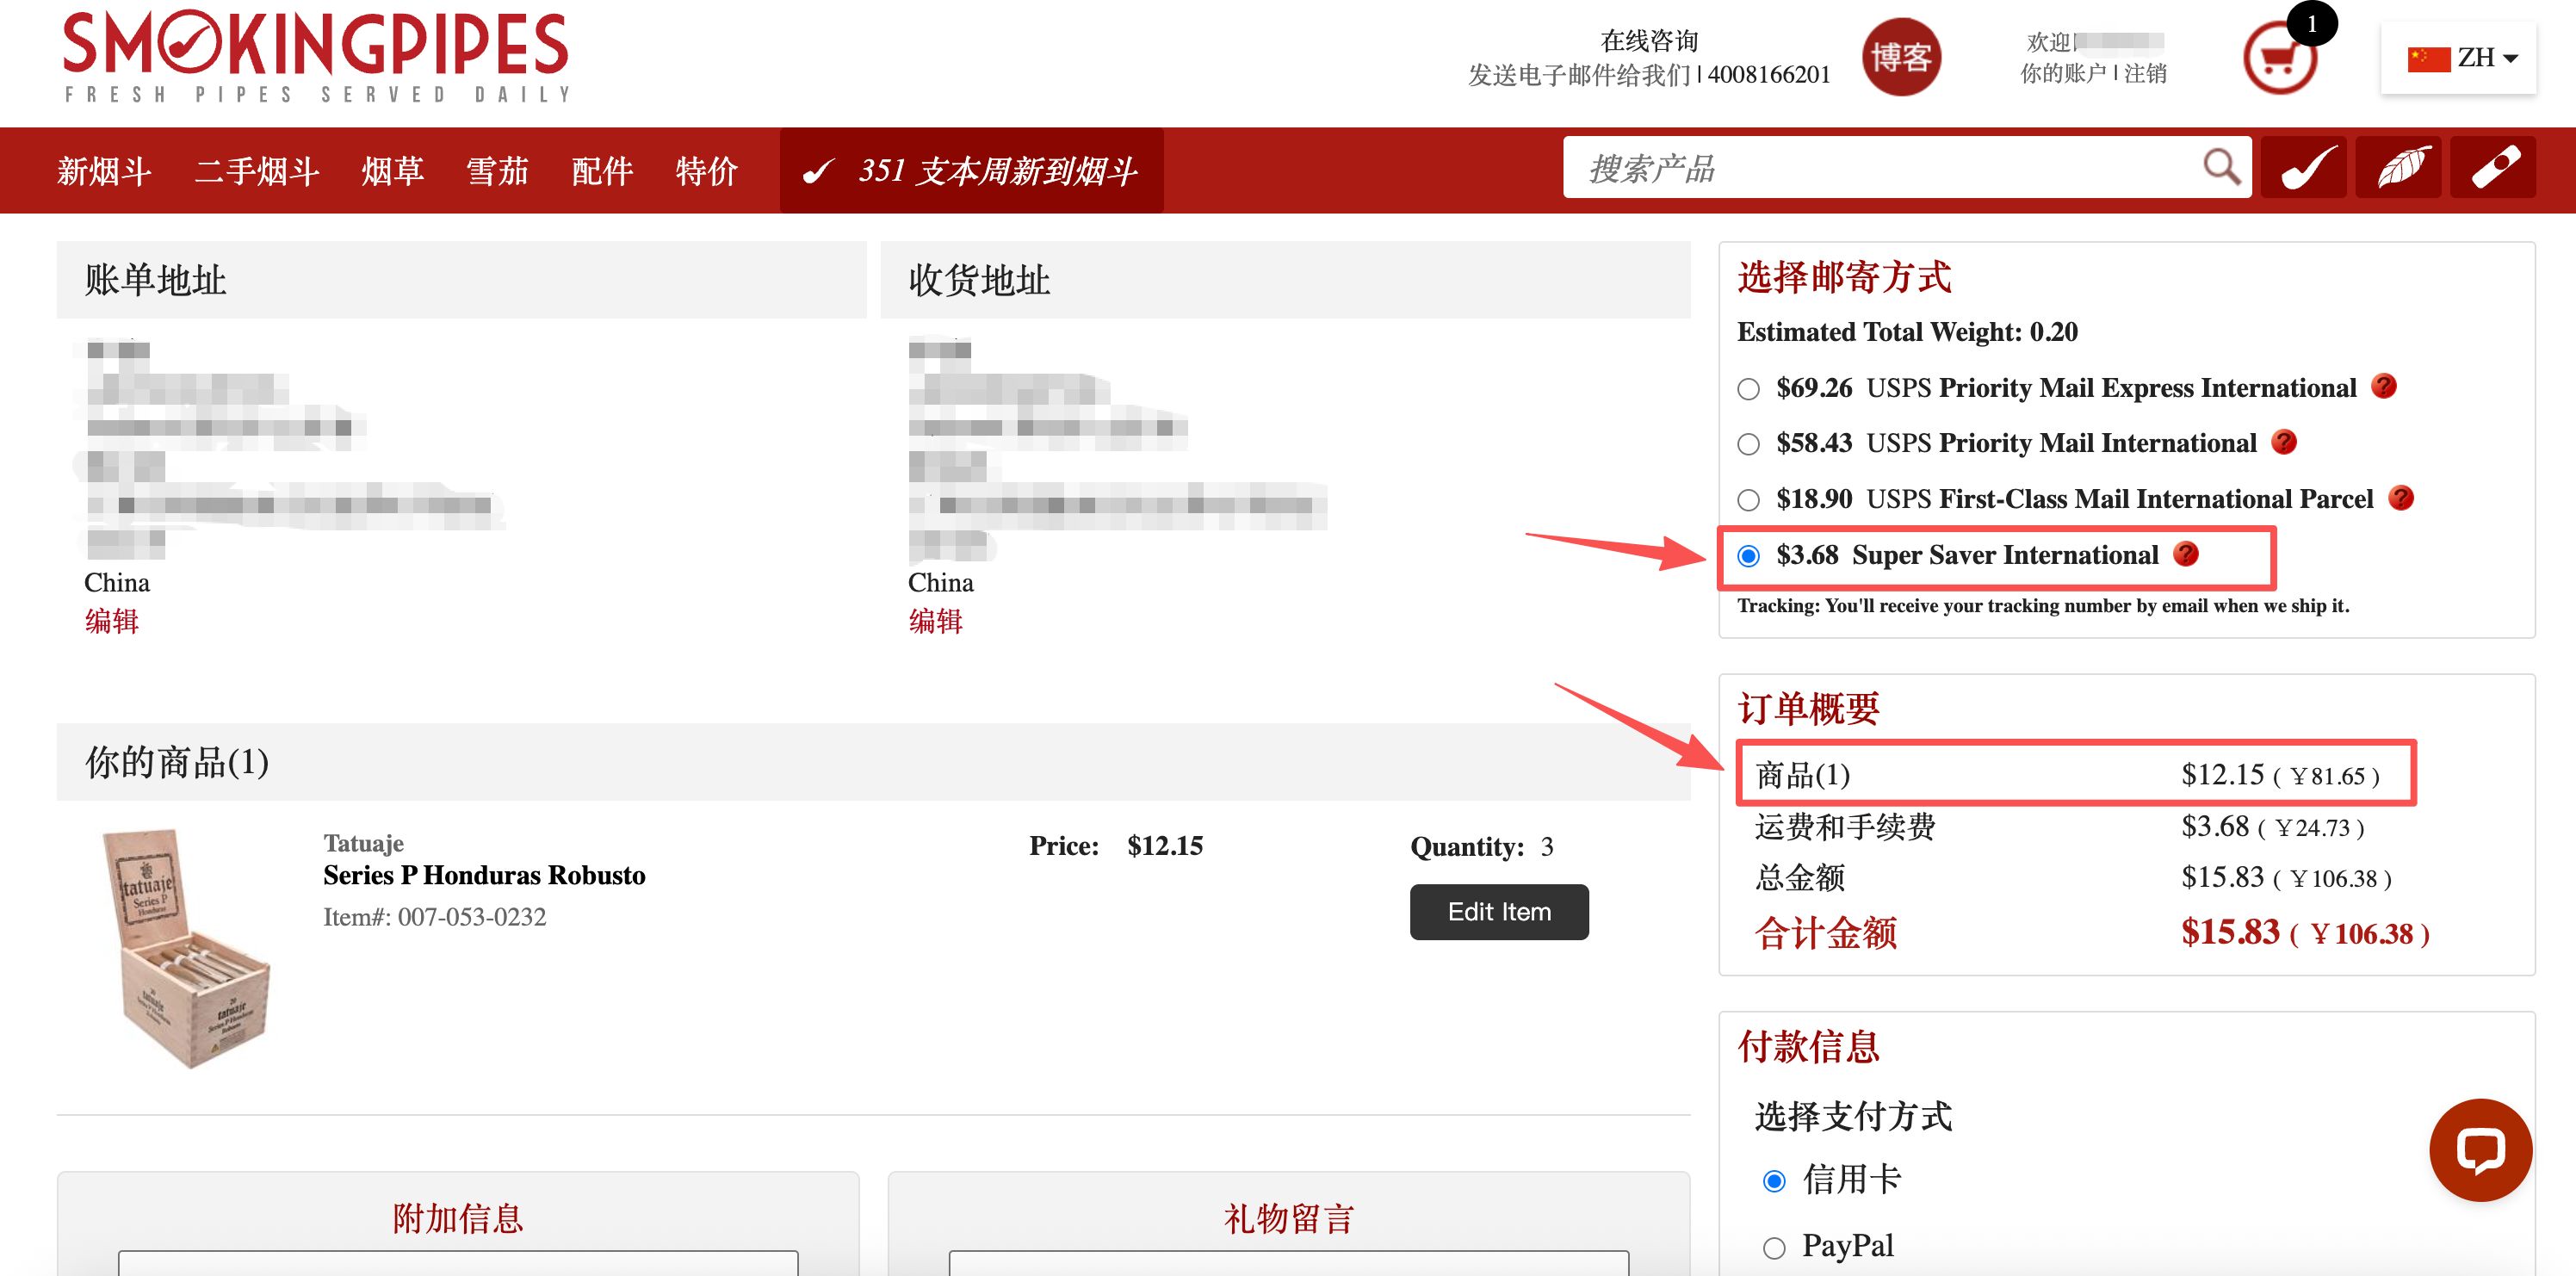Click the Tracking number notice text

click(2042, 605)
